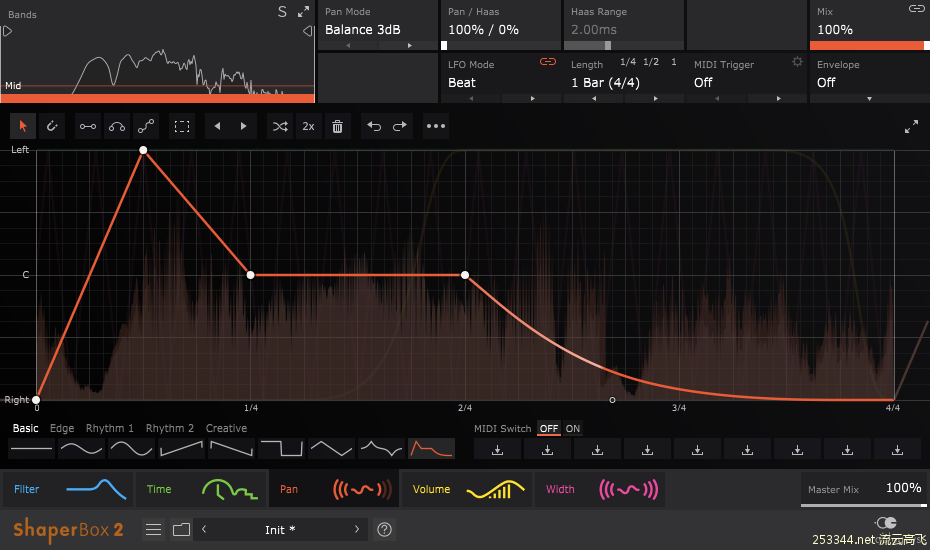Click the 2x double wave button
930x550 pixels.
pos(308,126)
